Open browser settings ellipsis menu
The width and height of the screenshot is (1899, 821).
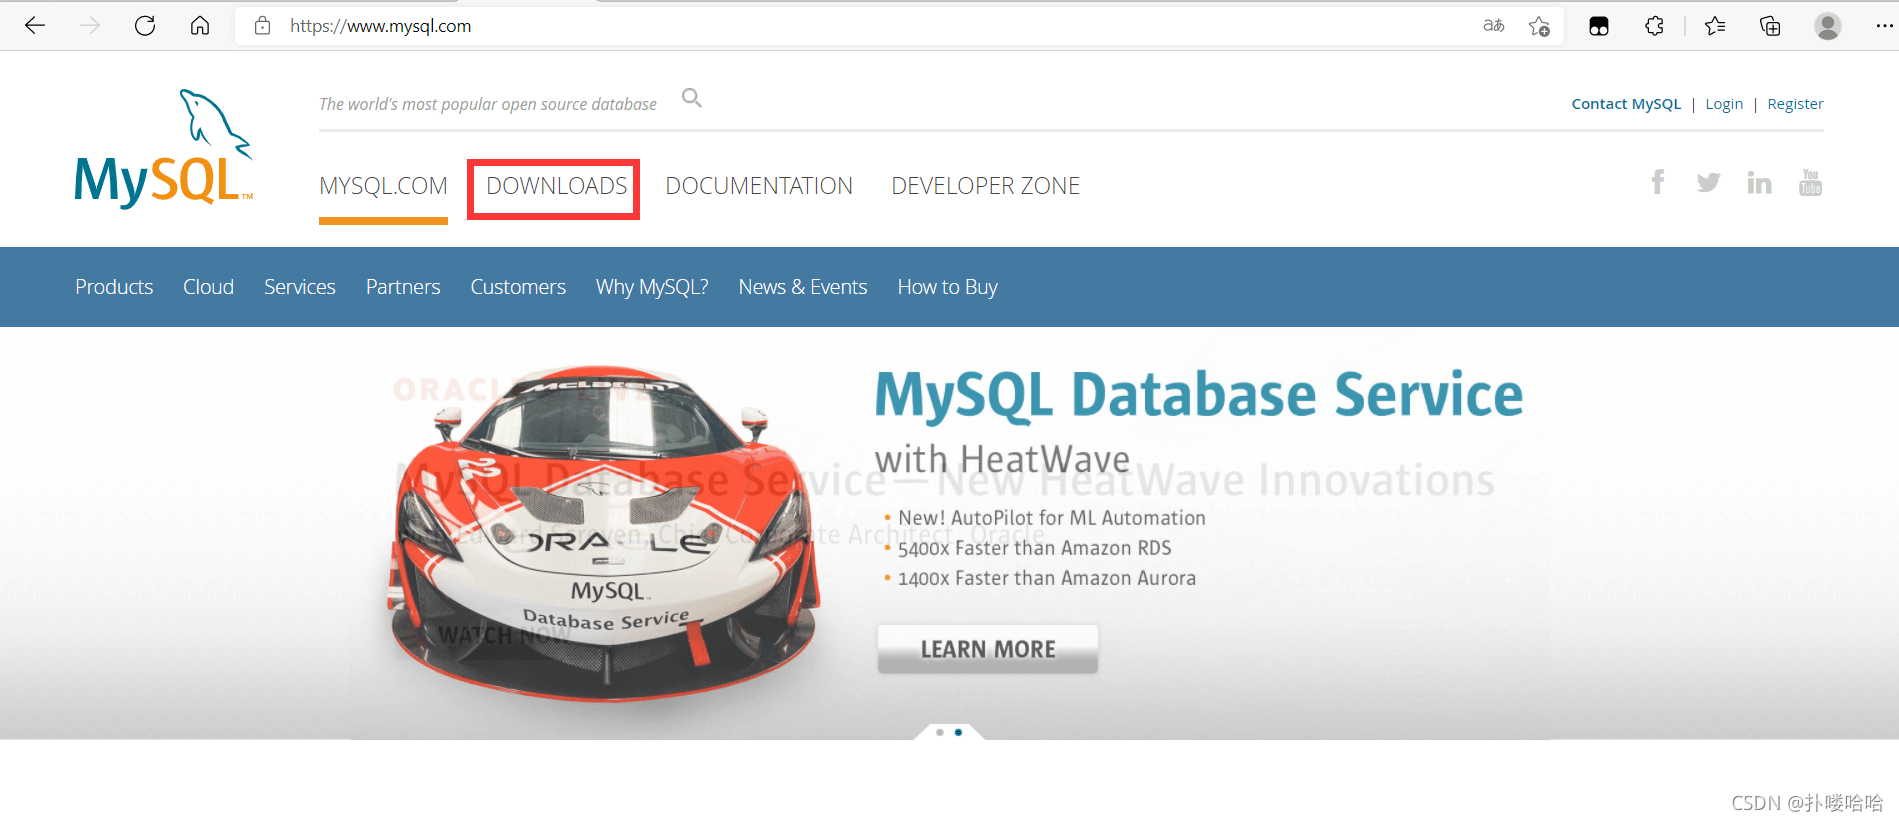(1883, 26)
